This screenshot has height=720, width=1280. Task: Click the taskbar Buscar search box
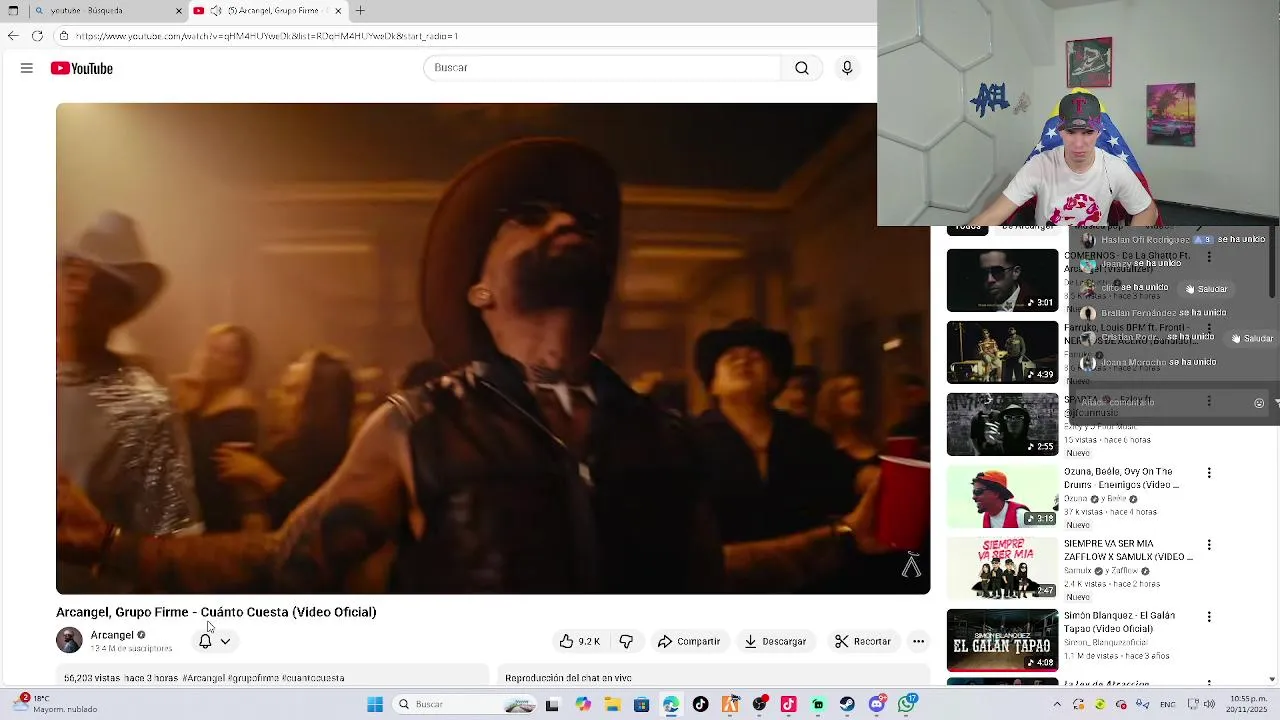pyautogui.click(x=464, y=705)
